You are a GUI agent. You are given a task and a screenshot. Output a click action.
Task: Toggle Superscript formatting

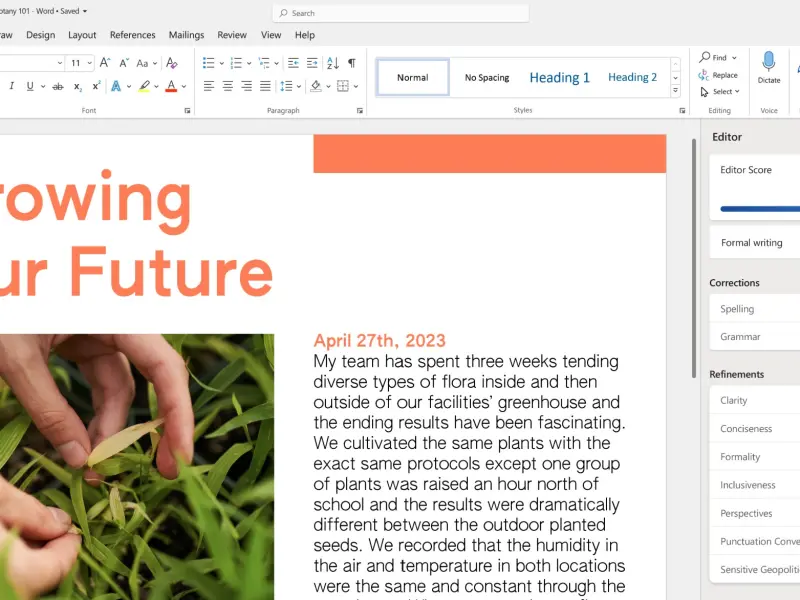(96, 86)
